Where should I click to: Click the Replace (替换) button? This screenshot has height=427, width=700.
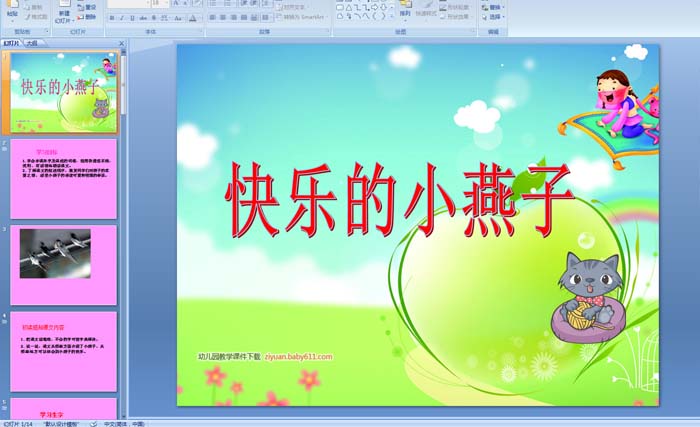(x=493, y=8)
